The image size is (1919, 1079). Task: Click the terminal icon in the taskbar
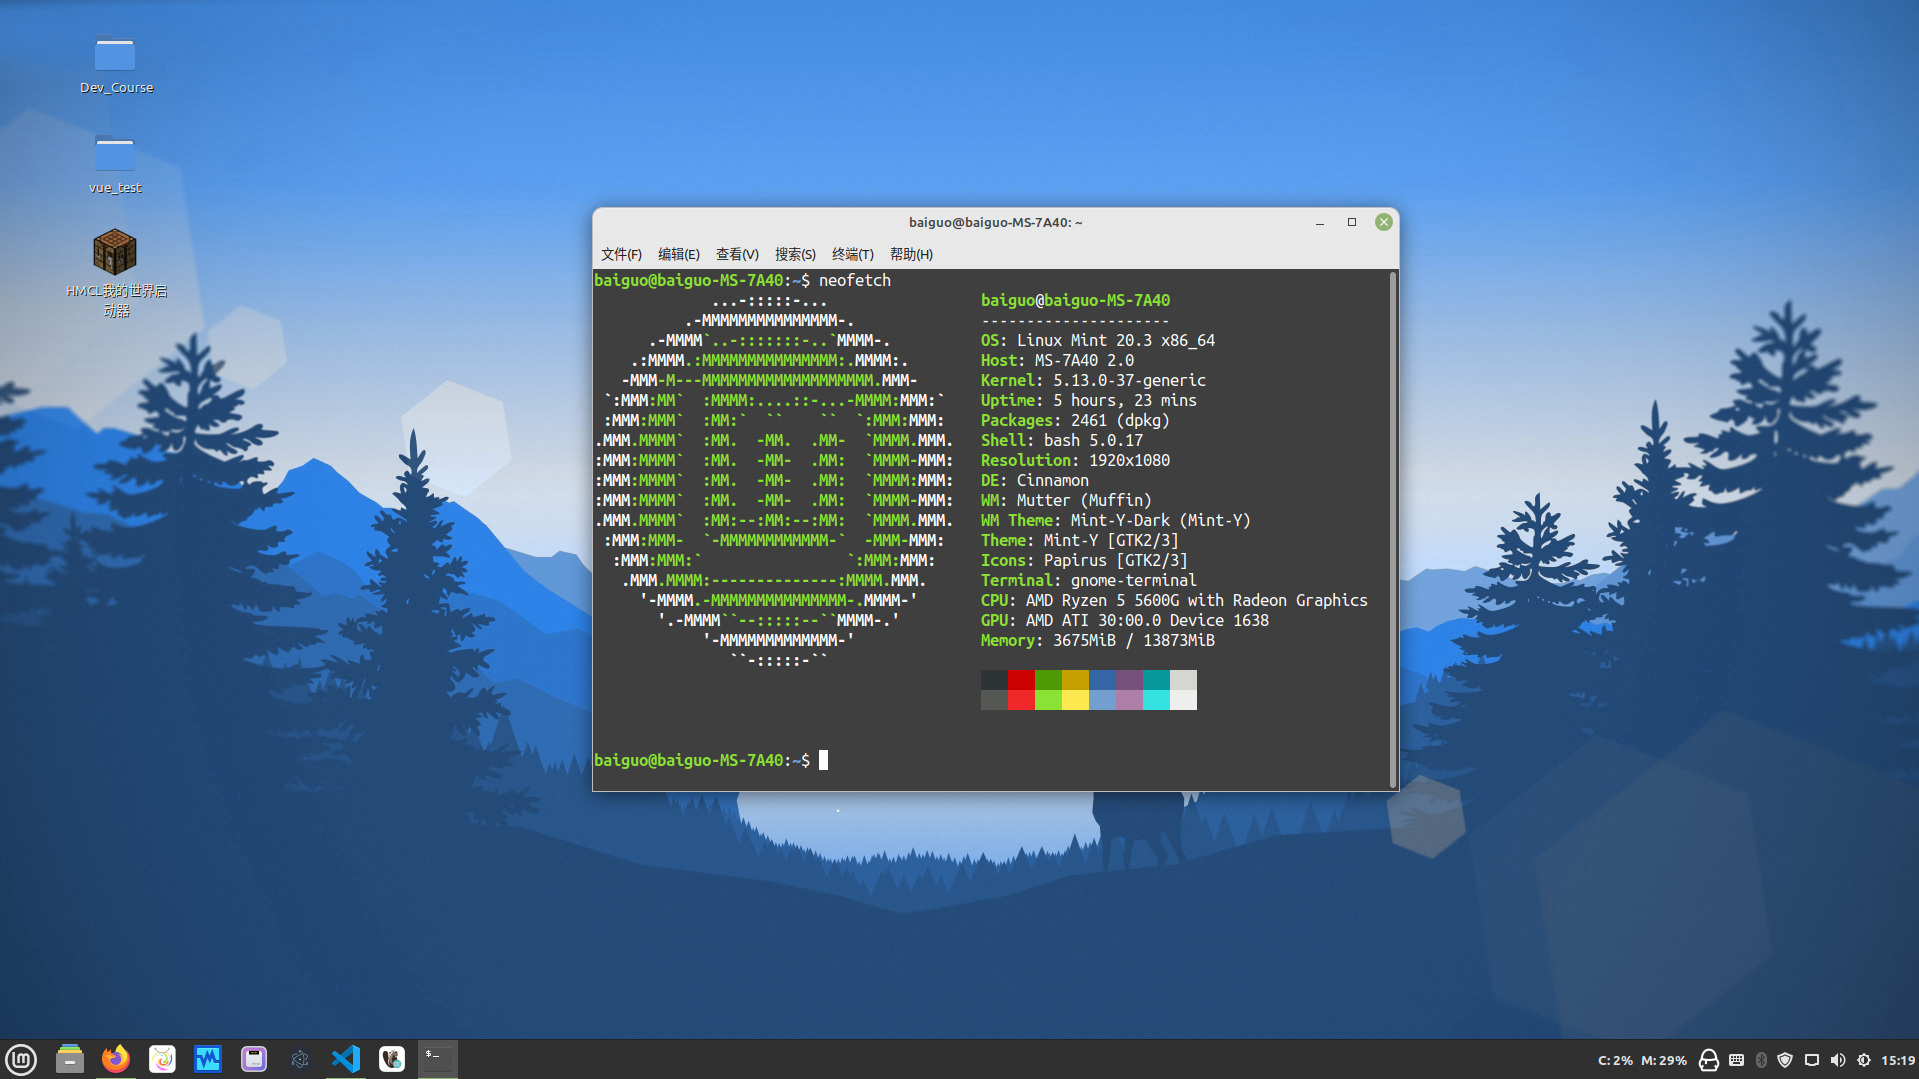tap(437, 1059)
